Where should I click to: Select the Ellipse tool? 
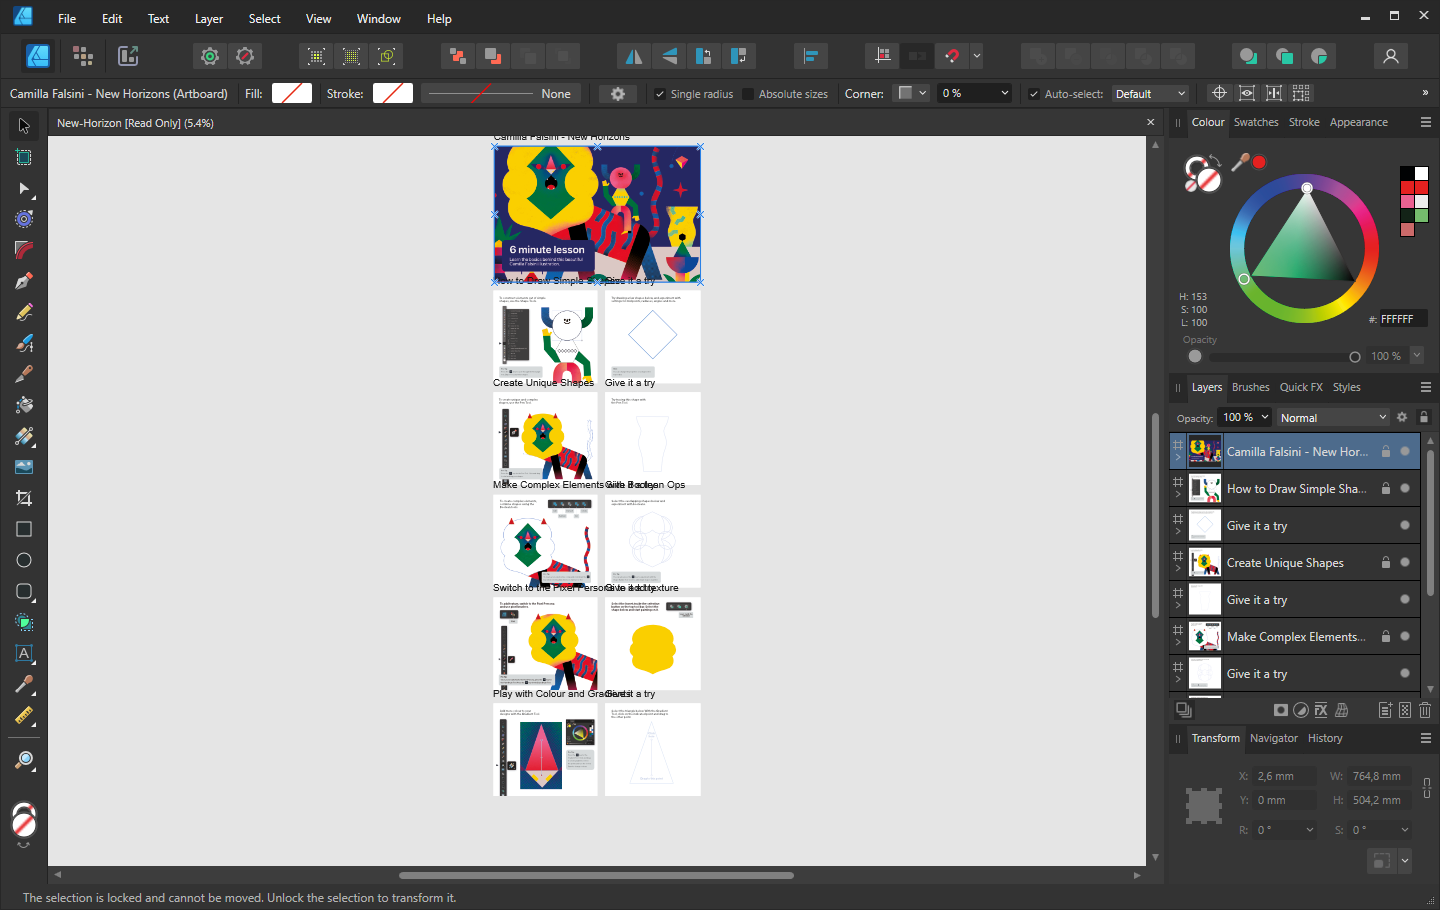[24, 560]
